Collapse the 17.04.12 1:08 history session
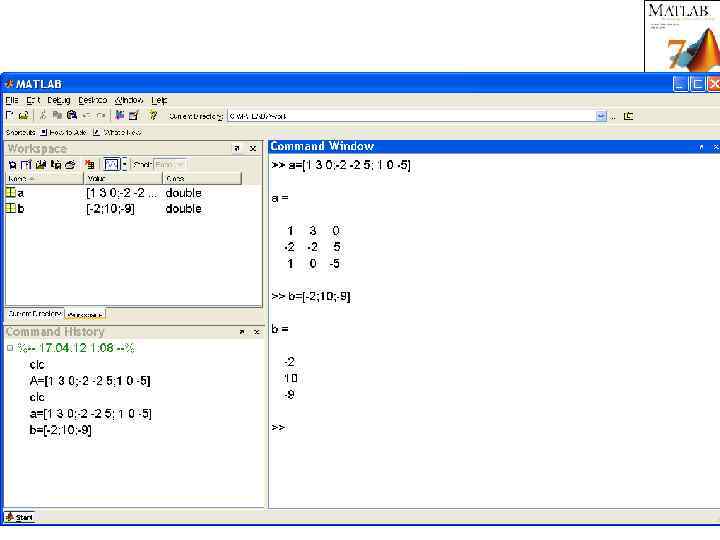 (10, 348)
